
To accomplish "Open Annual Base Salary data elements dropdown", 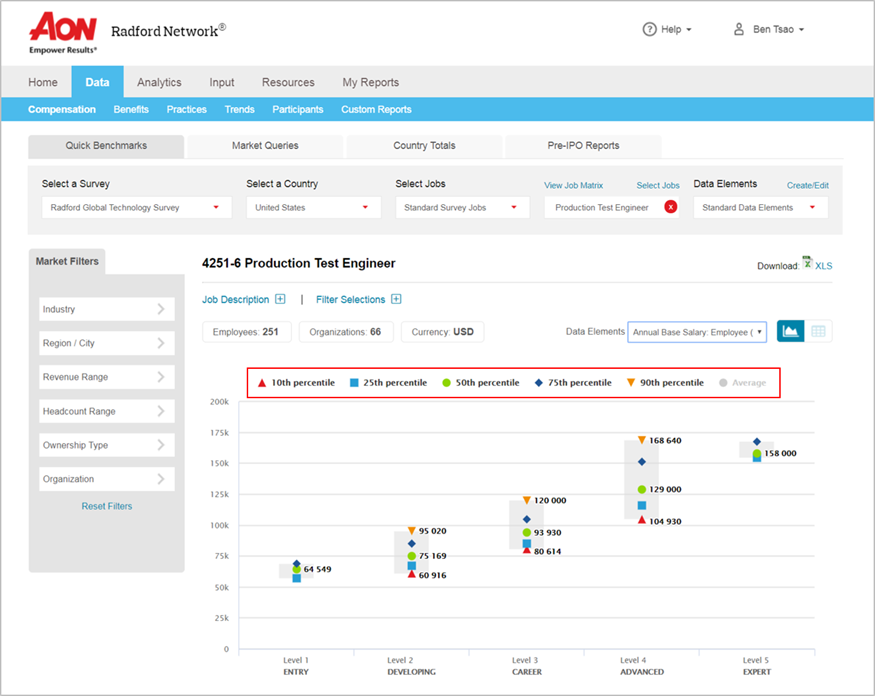I will (696, 332).
